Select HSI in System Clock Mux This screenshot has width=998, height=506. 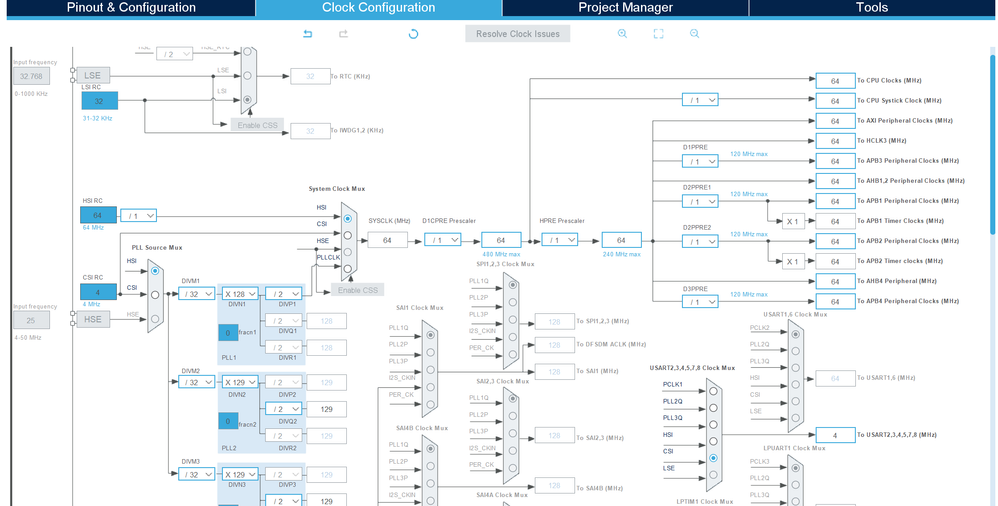tap(348, 218)
